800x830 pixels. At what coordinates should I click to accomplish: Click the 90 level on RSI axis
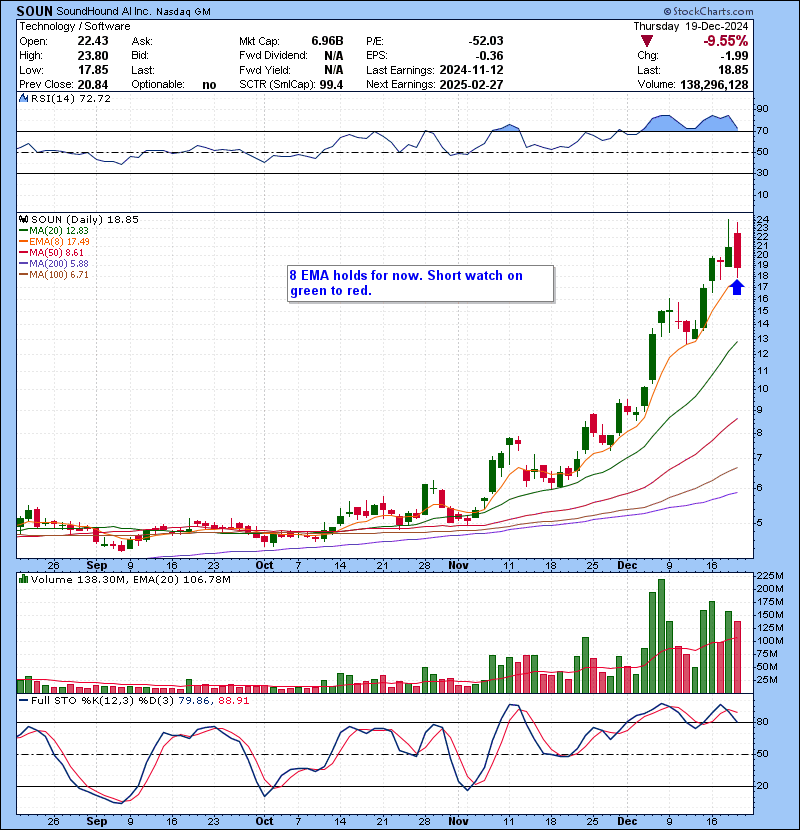763,109
